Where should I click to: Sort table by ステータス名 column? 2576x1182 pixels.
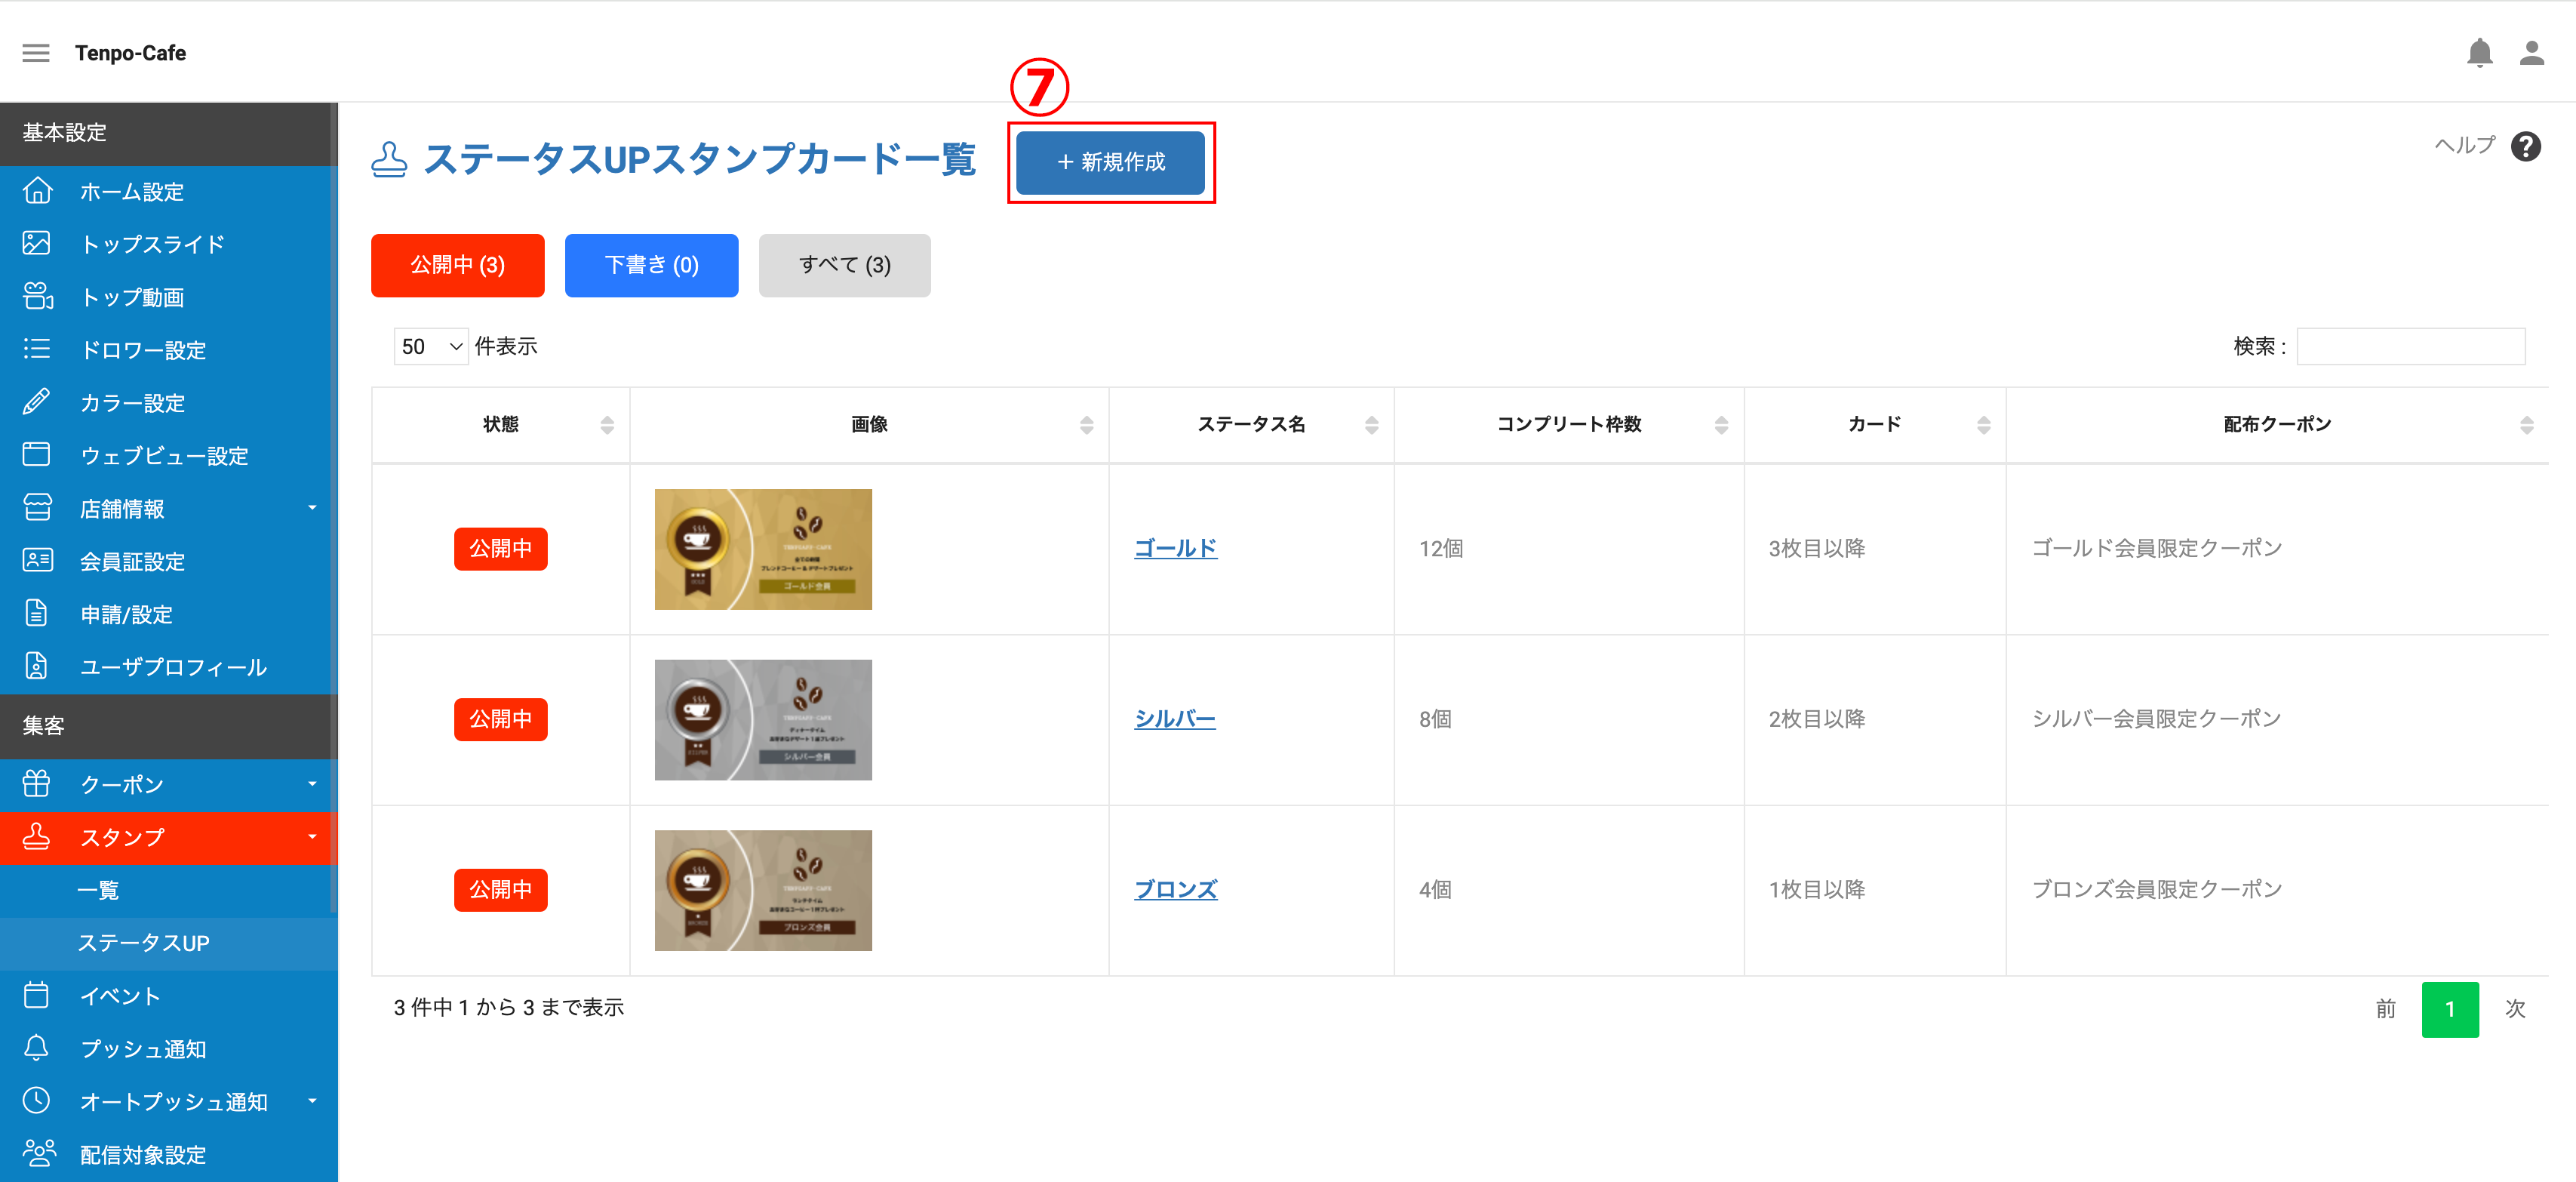coord(1371,425)
